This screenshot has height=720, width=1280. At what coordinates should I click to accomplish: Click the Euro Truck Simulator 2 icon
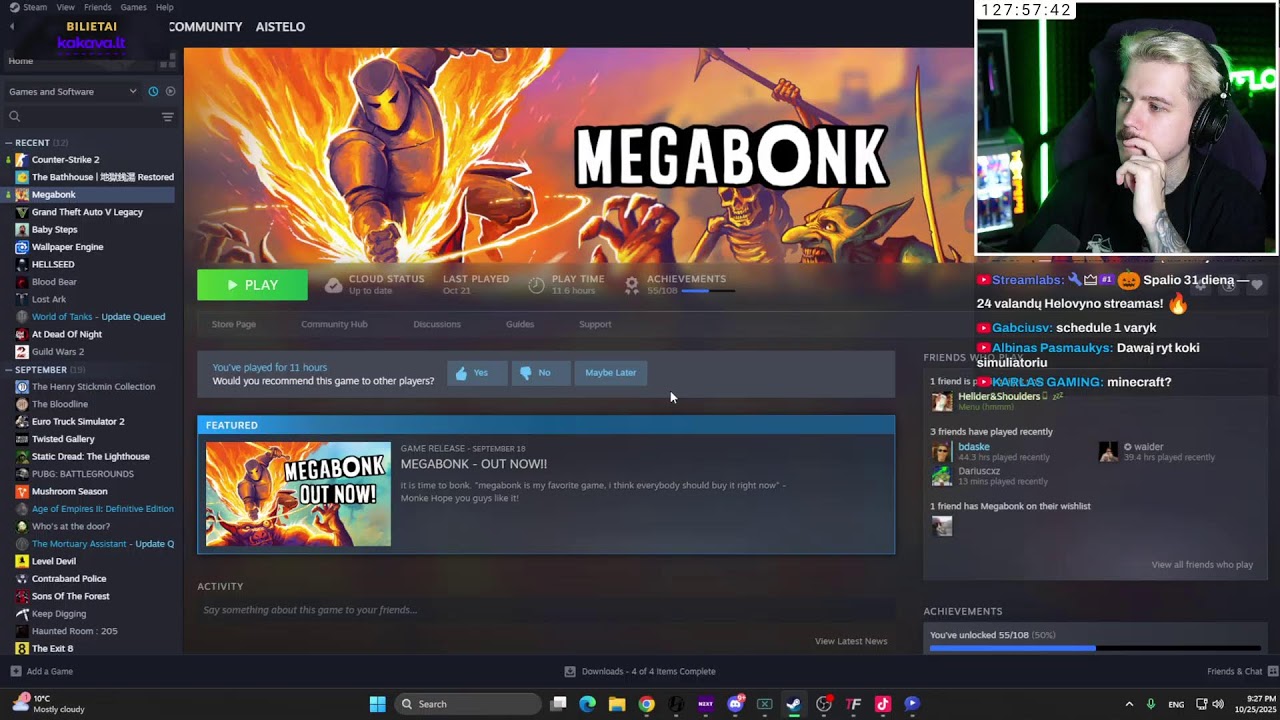pos(22,422)
